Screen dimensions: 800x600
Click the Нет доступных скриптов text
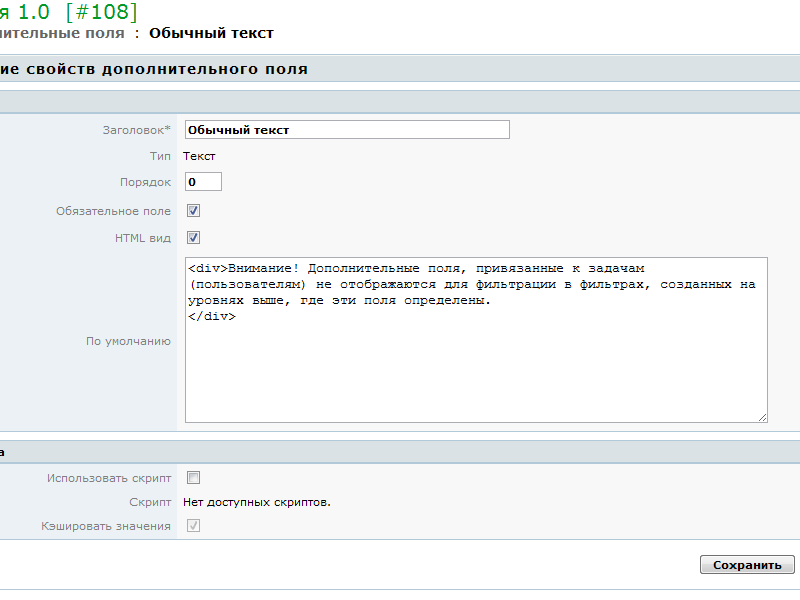257,502
